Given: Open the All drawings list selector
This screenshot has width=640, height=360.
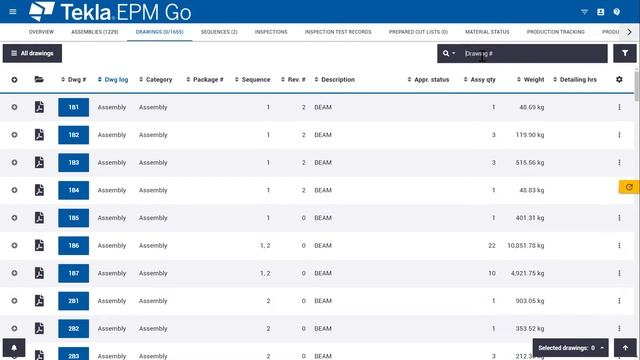Looking at the screenshot, I should pos(32,53).
